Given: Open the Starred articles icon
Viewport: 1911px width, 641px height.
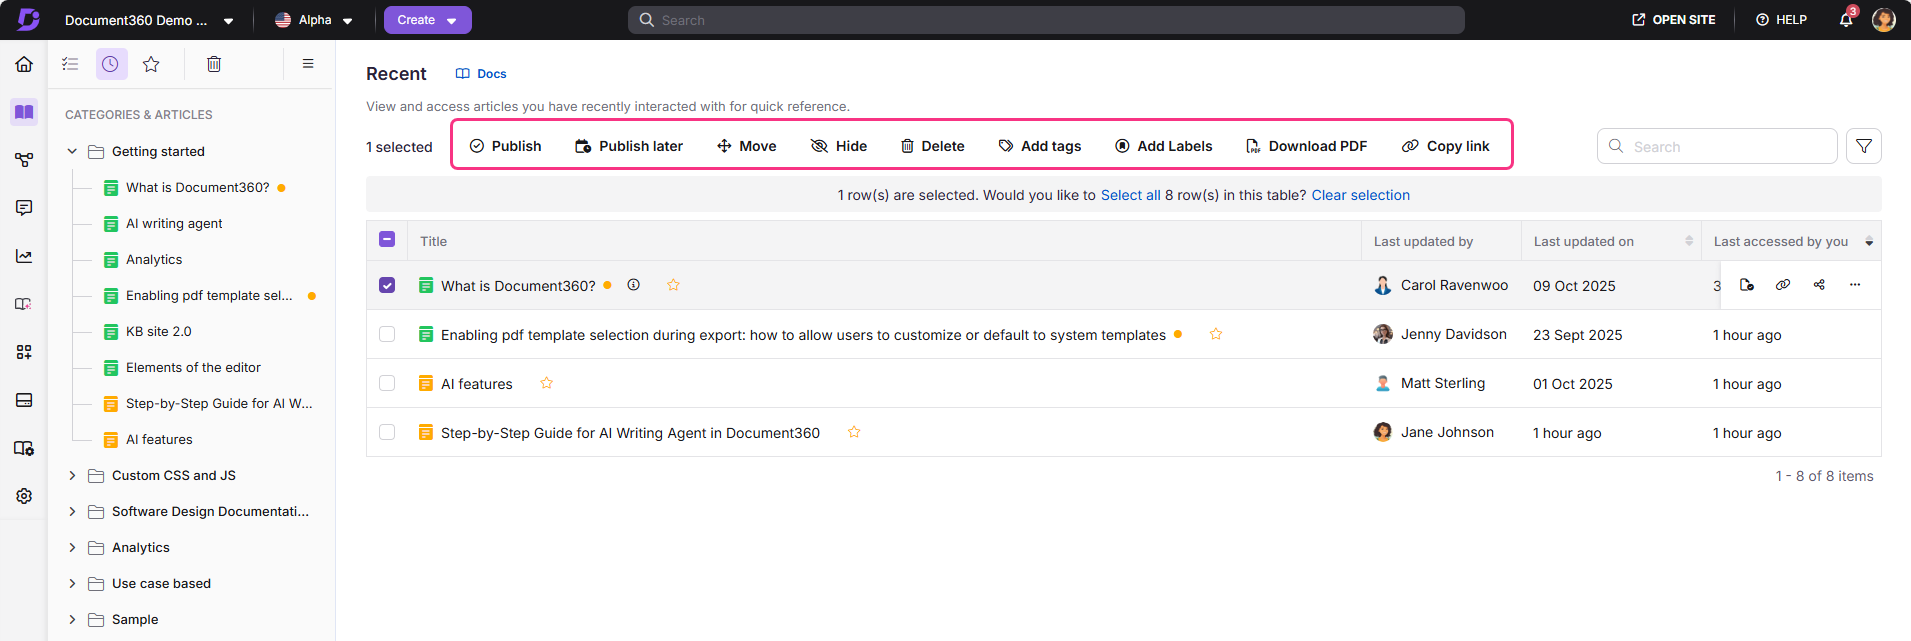Looking at the screenshot, I should [151, 64].
